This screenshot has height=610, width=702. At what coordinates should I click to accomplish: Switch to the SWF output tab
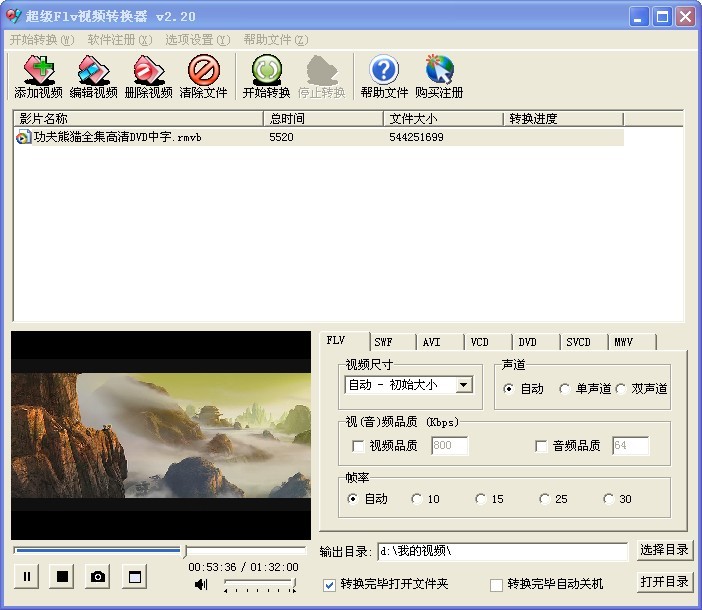[393, 342]
